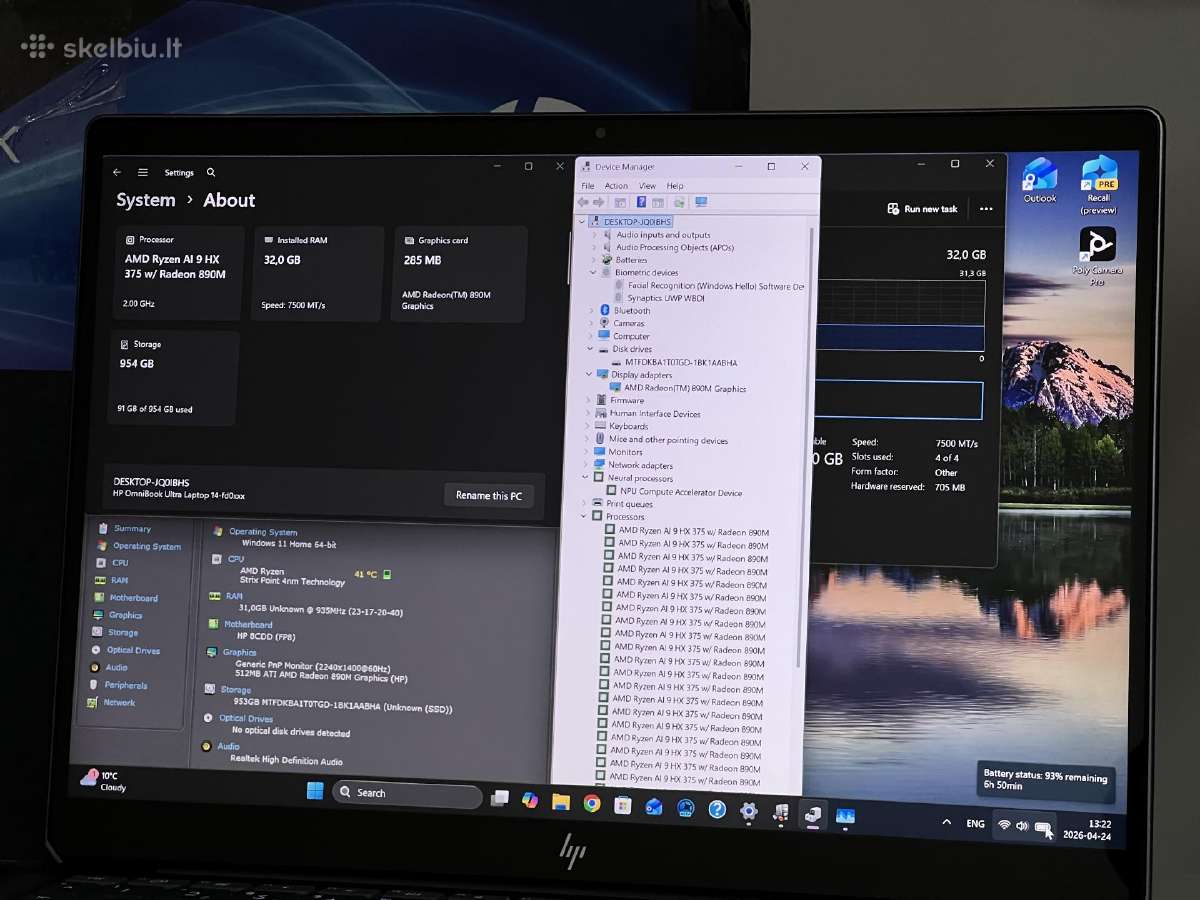
Task: Click System in the Settings breadcrumb
Action: [146, 200]
